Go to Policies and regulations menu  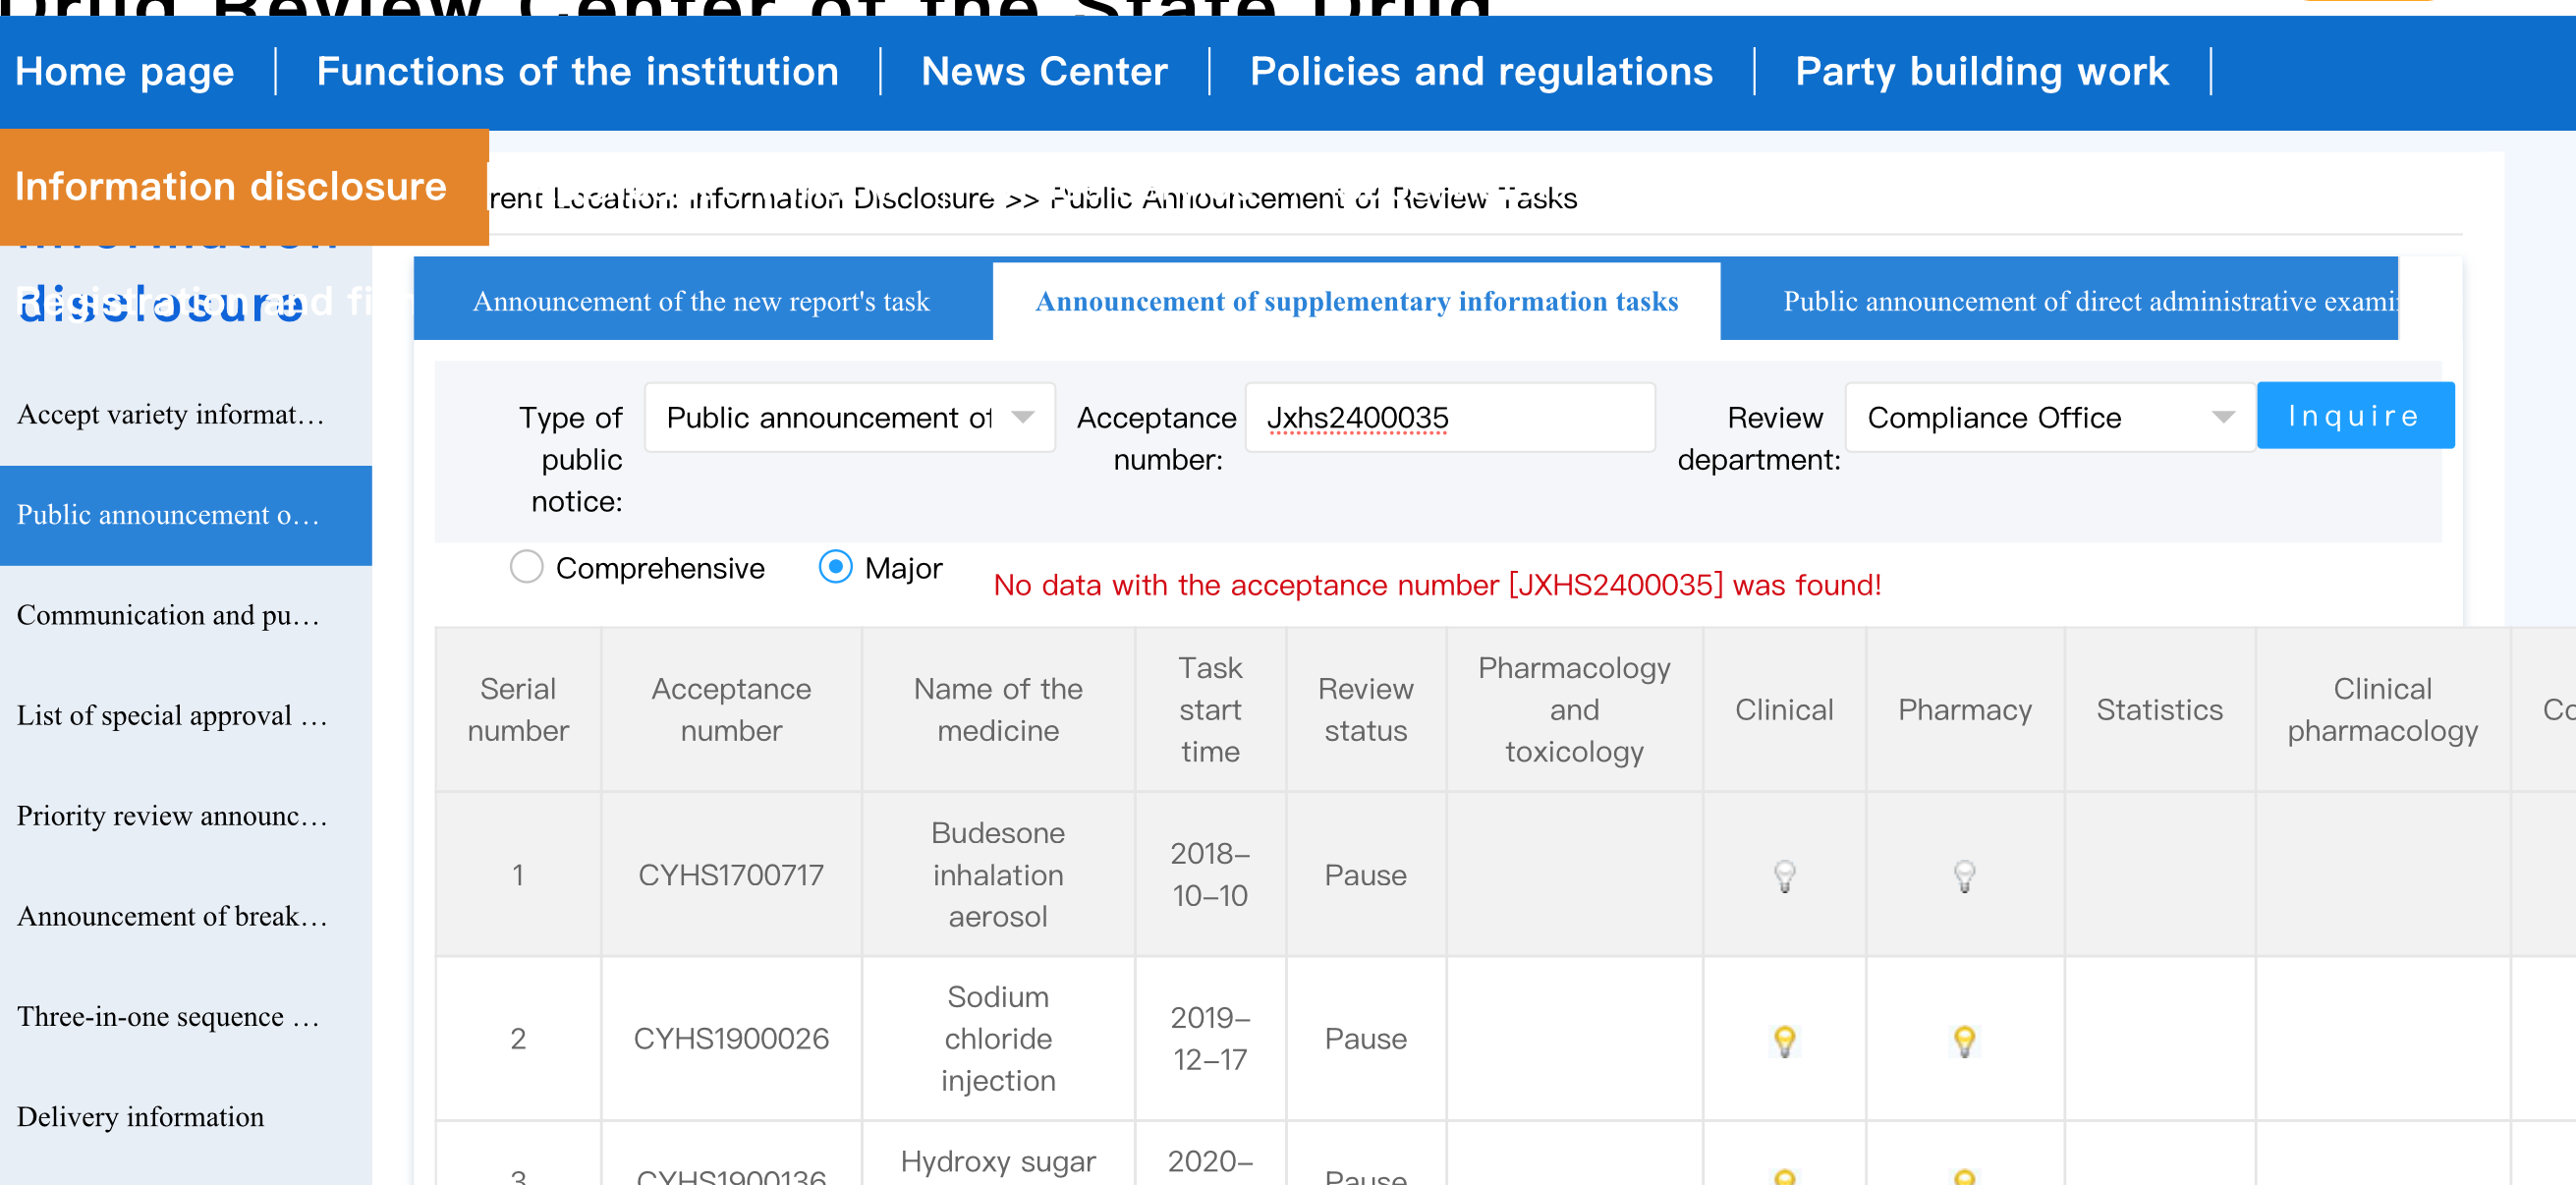coord(1481,71)
